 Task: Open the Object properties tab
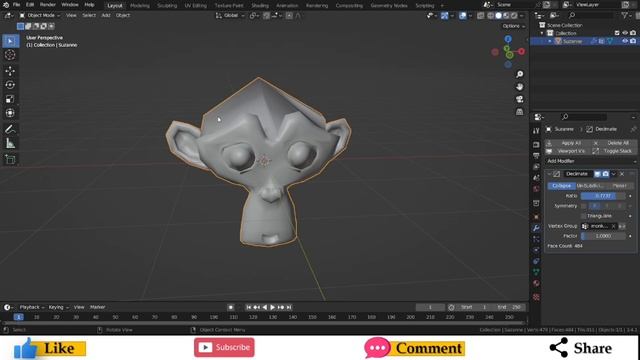[x=536, y=217]
